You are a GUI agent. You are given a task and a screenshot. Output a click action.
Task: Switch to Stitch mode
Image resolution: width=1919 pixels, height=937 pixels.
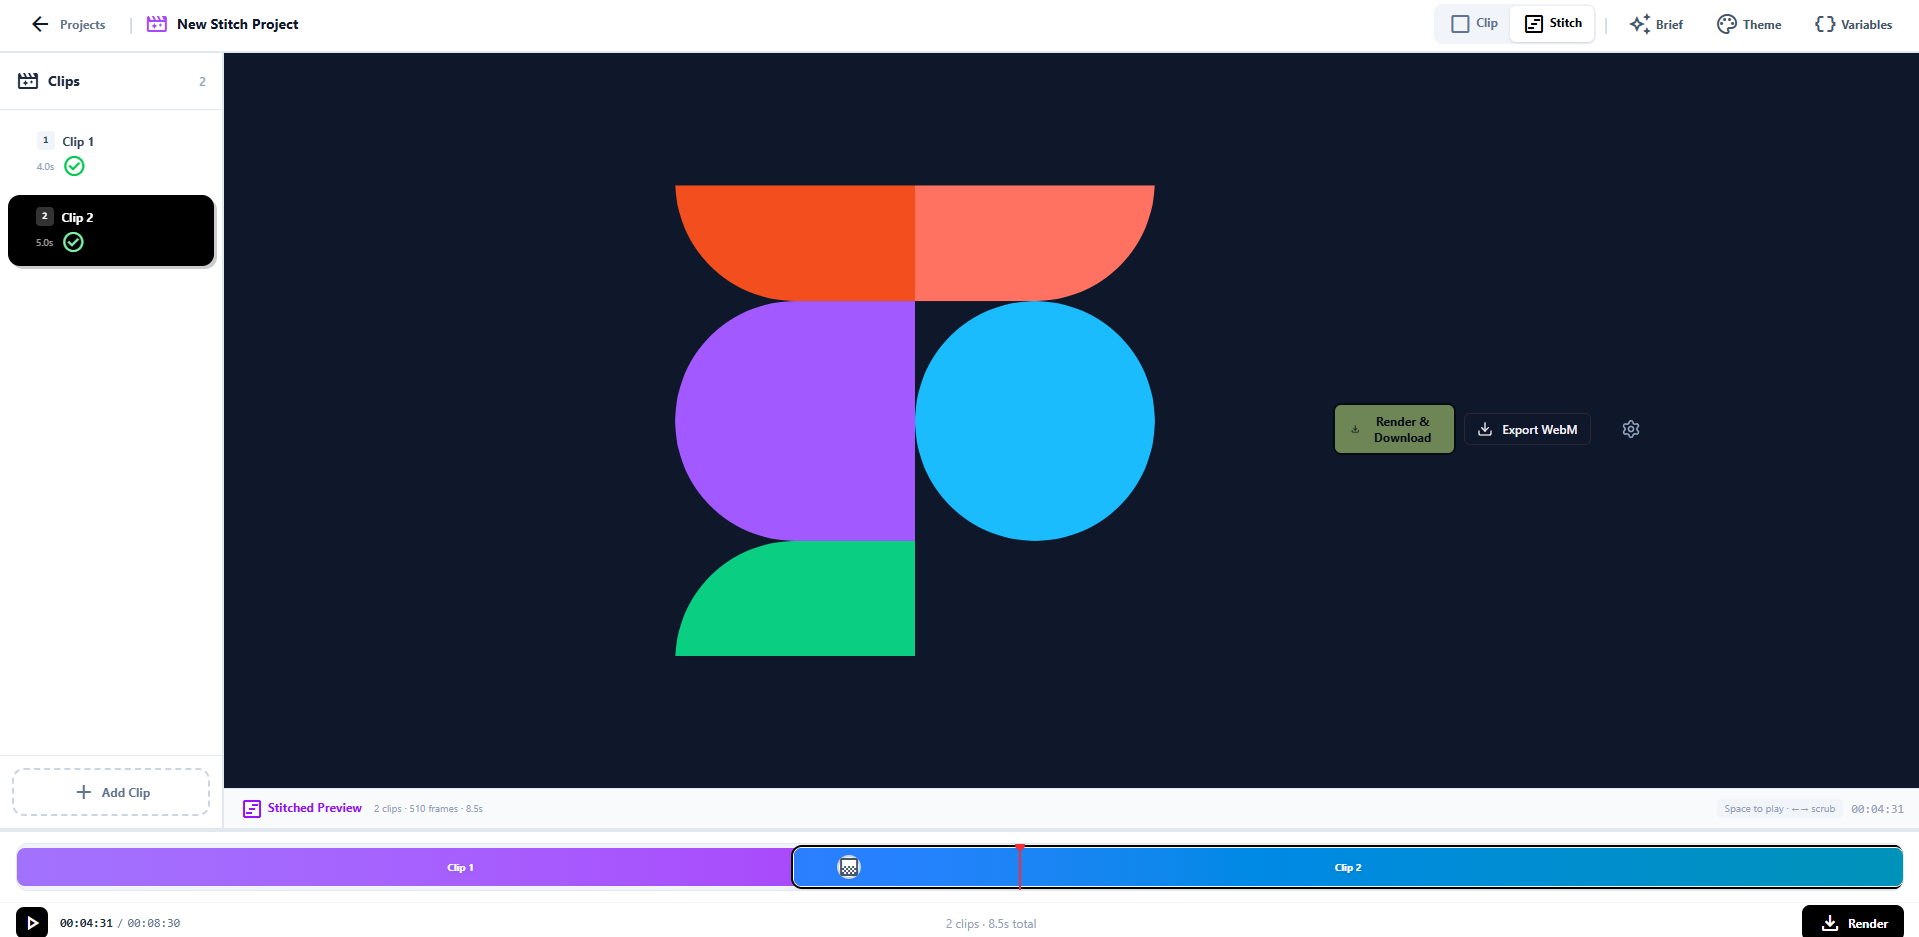coord(1553,23)
